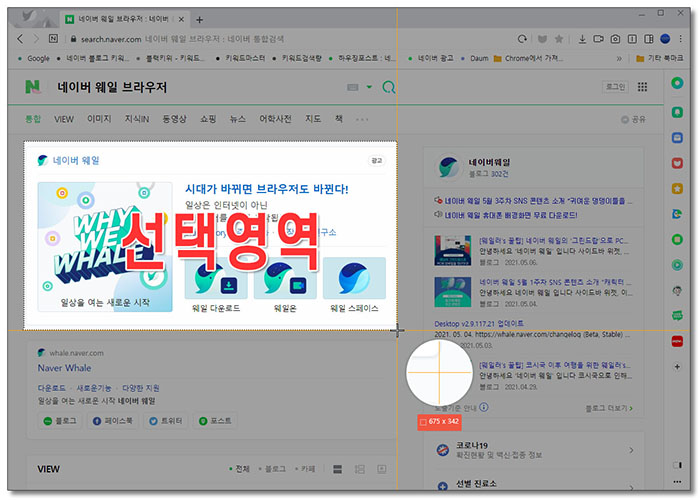Open the browser three-dot main menu

click(x=680, y=39)
